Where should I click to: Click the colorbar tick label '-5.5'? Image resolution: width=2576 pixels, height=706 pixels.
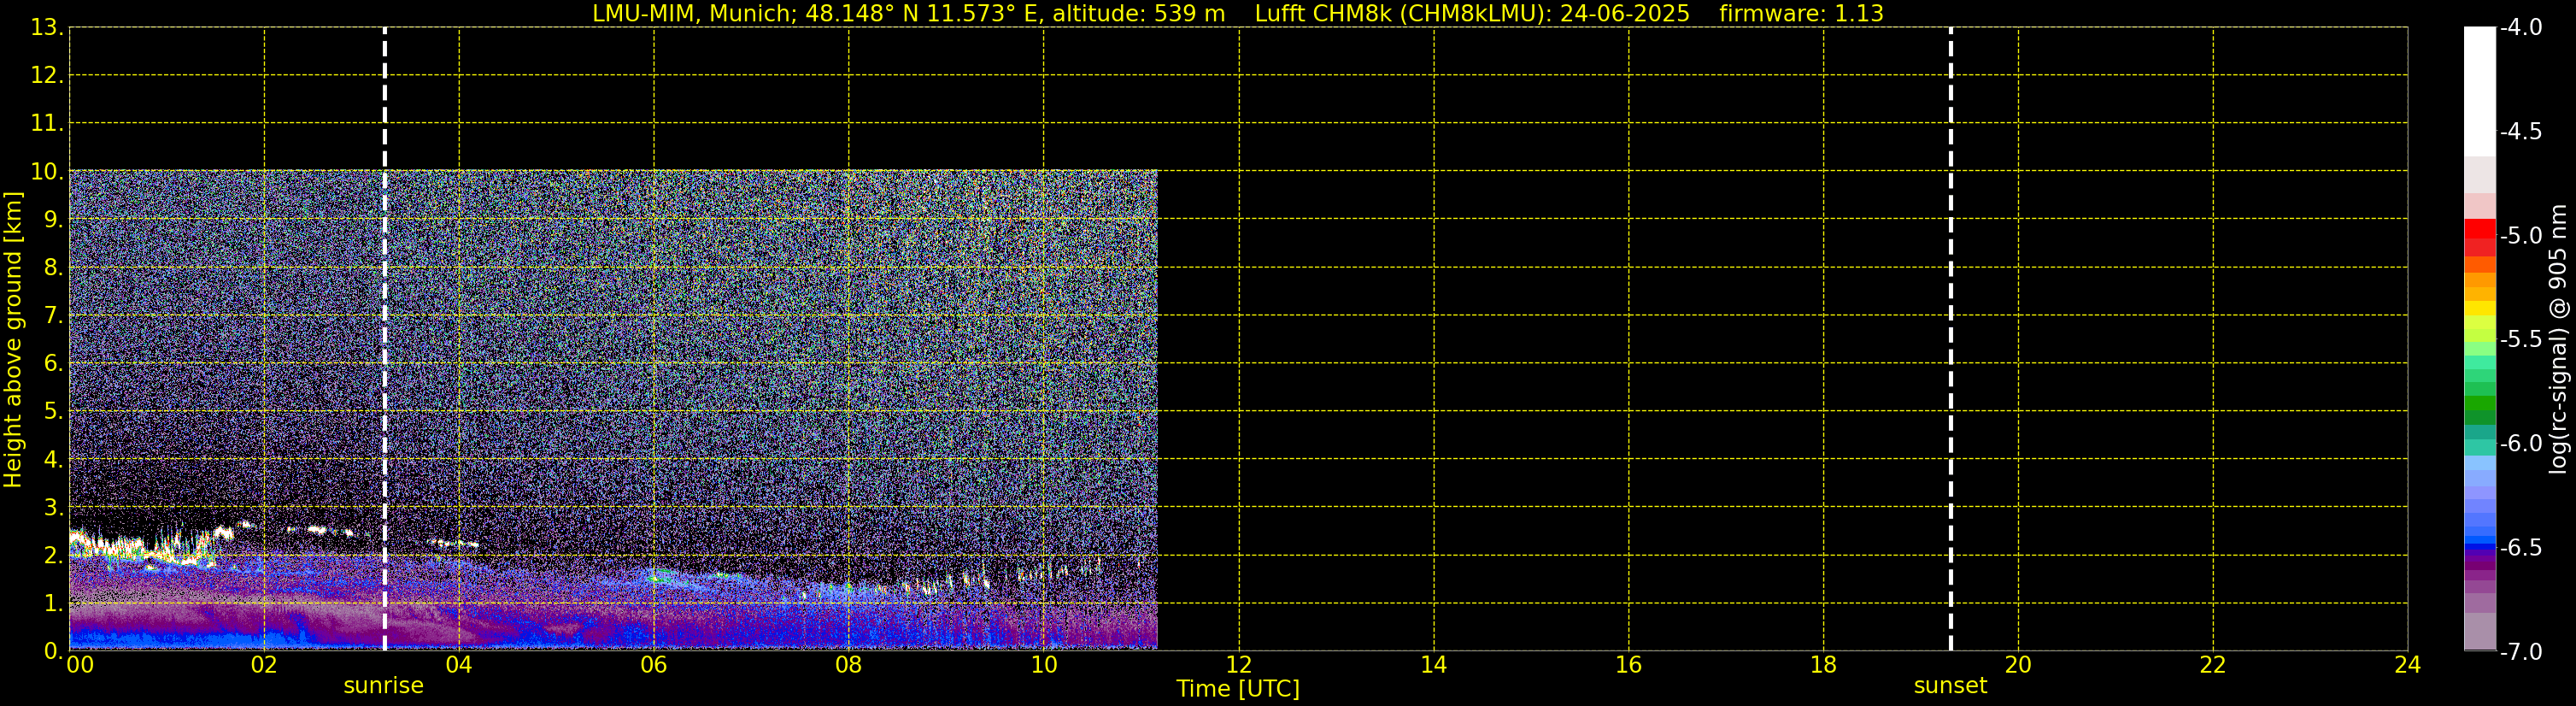click(2520, 340)
